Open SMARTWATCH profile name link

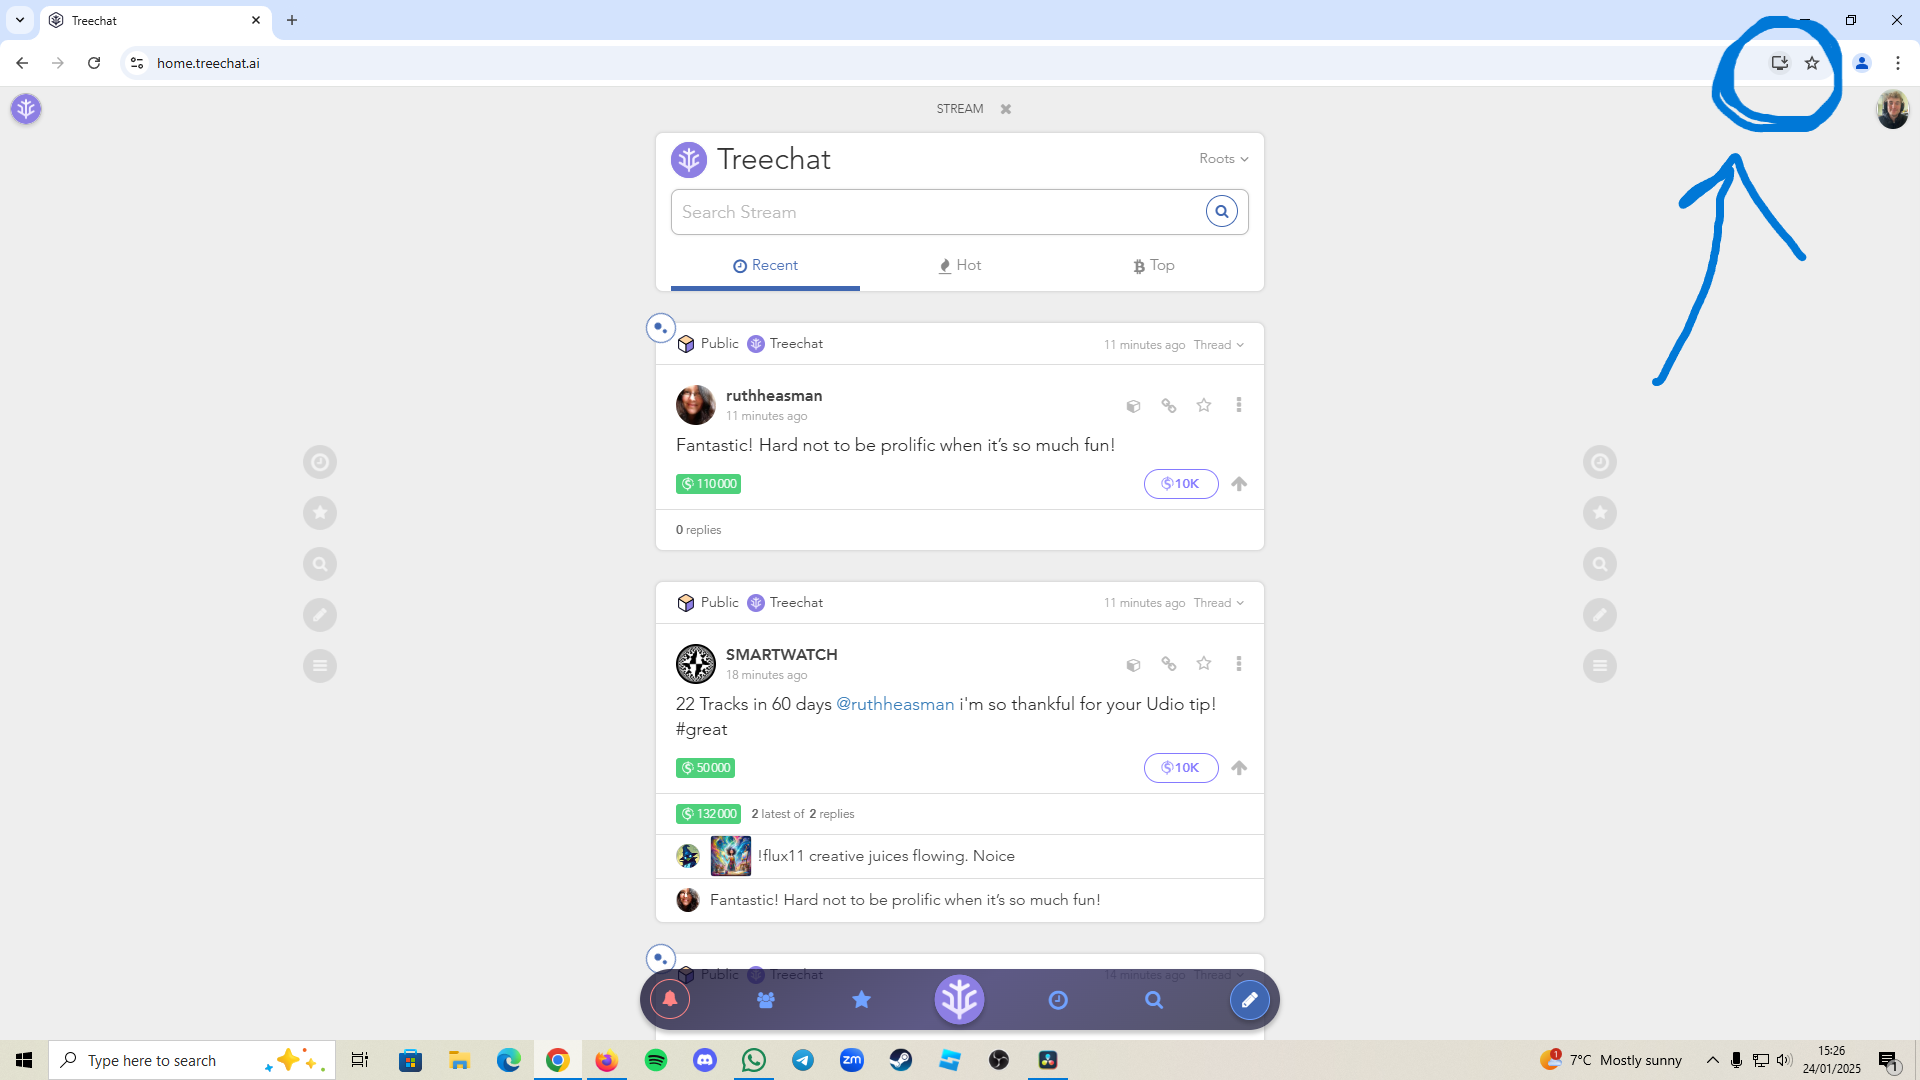[782, 654]
